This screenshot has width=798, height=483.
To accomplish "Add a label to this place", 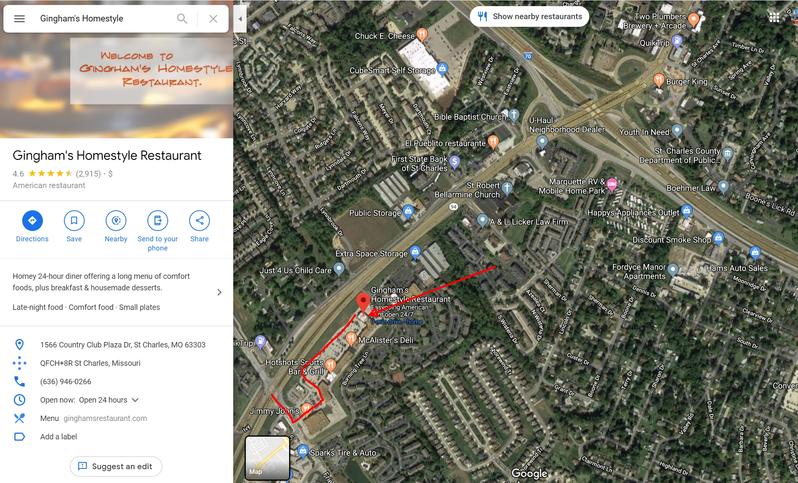I will pos(59,437).
